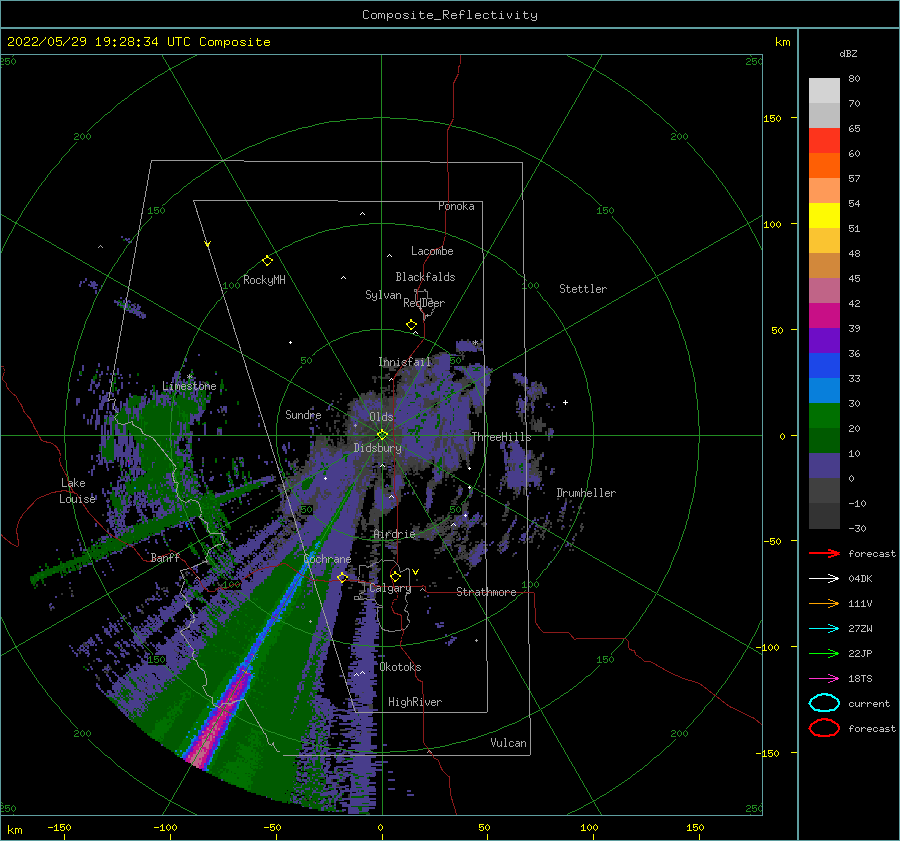Click yellow V marker northwest of RockyMH

point(208,244)
